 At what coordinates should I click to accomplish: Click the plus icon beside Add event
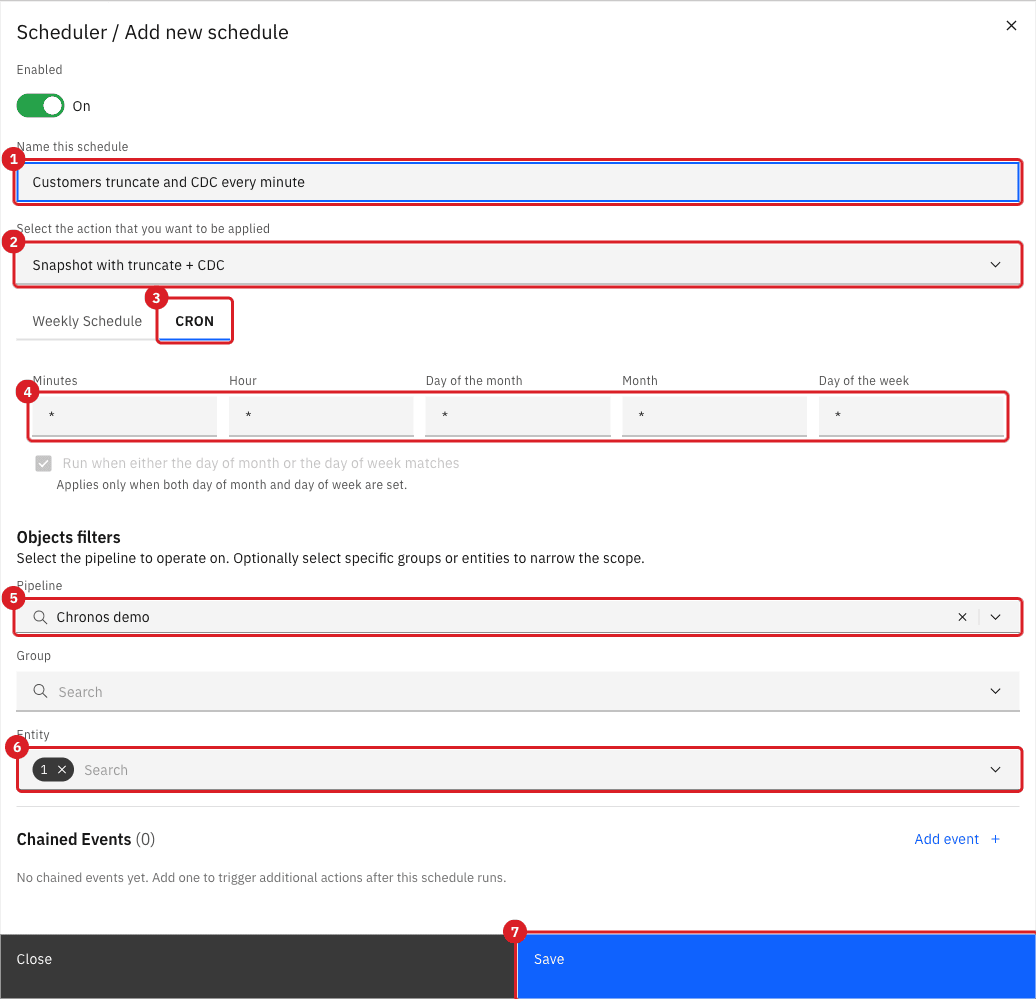click(x=995, y=839)
